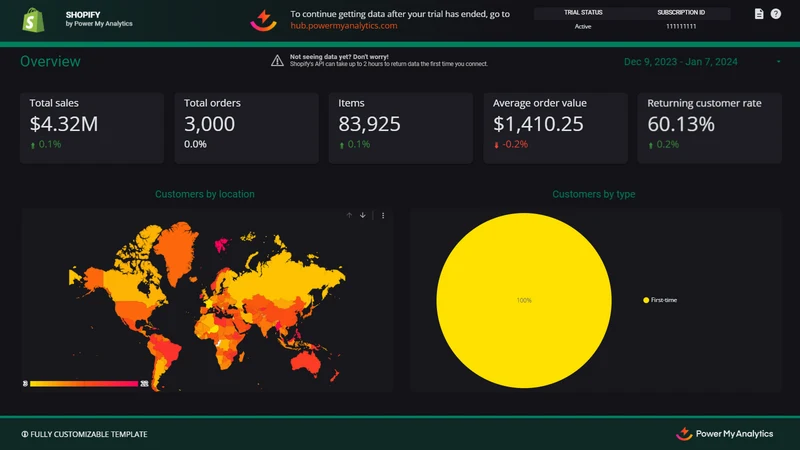
Task: Open the map chart three-dot menu
Action: tap(383, 215)
